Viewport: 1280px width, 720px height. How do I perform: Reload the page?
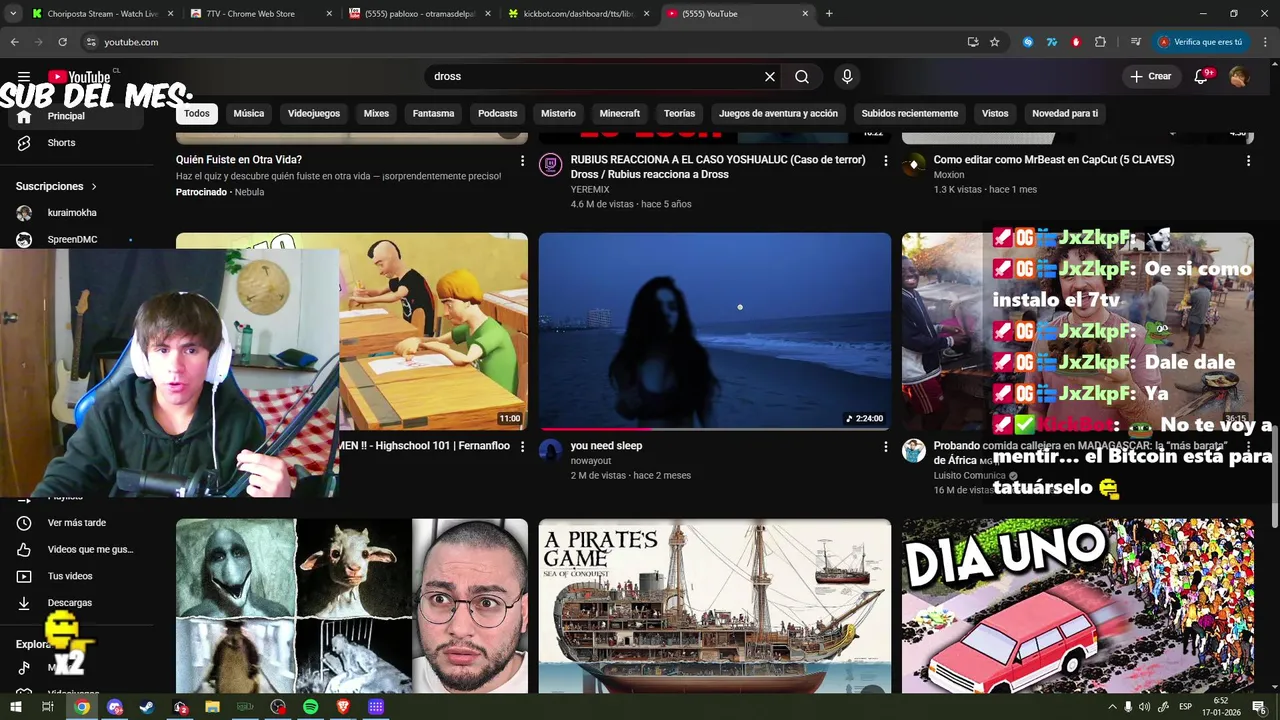[62, 42]
